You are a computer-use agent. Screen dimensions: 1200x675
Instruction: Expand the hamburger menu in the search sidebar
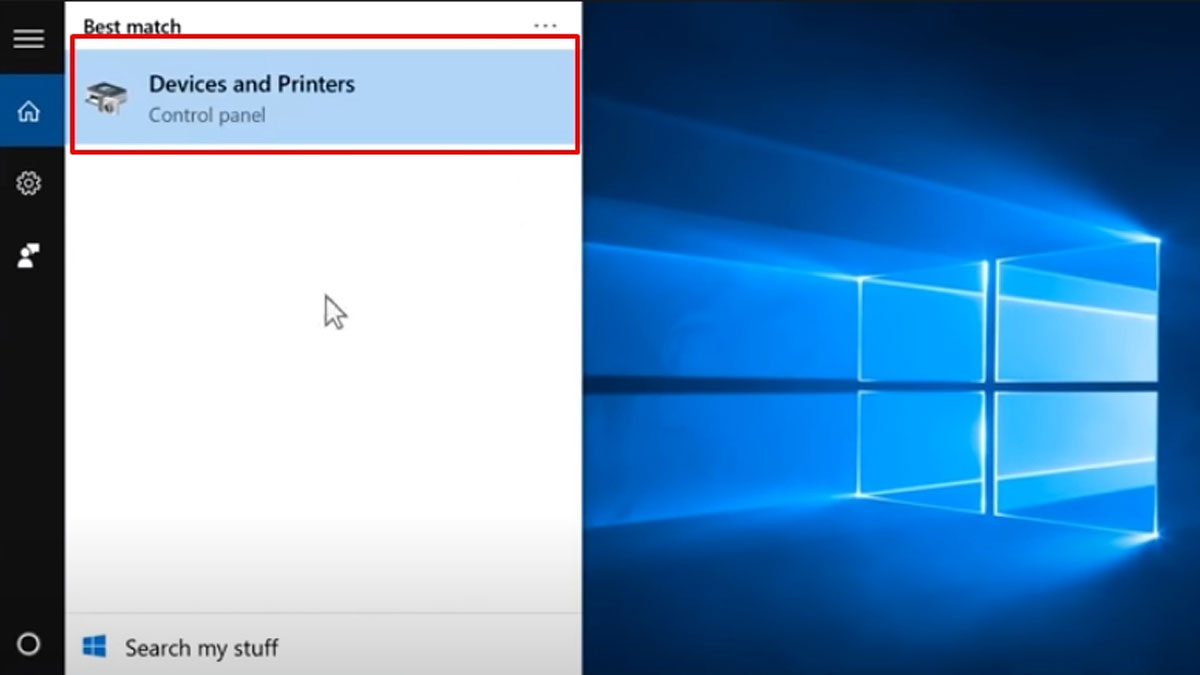pyautogui.click(x=28, y=39)
